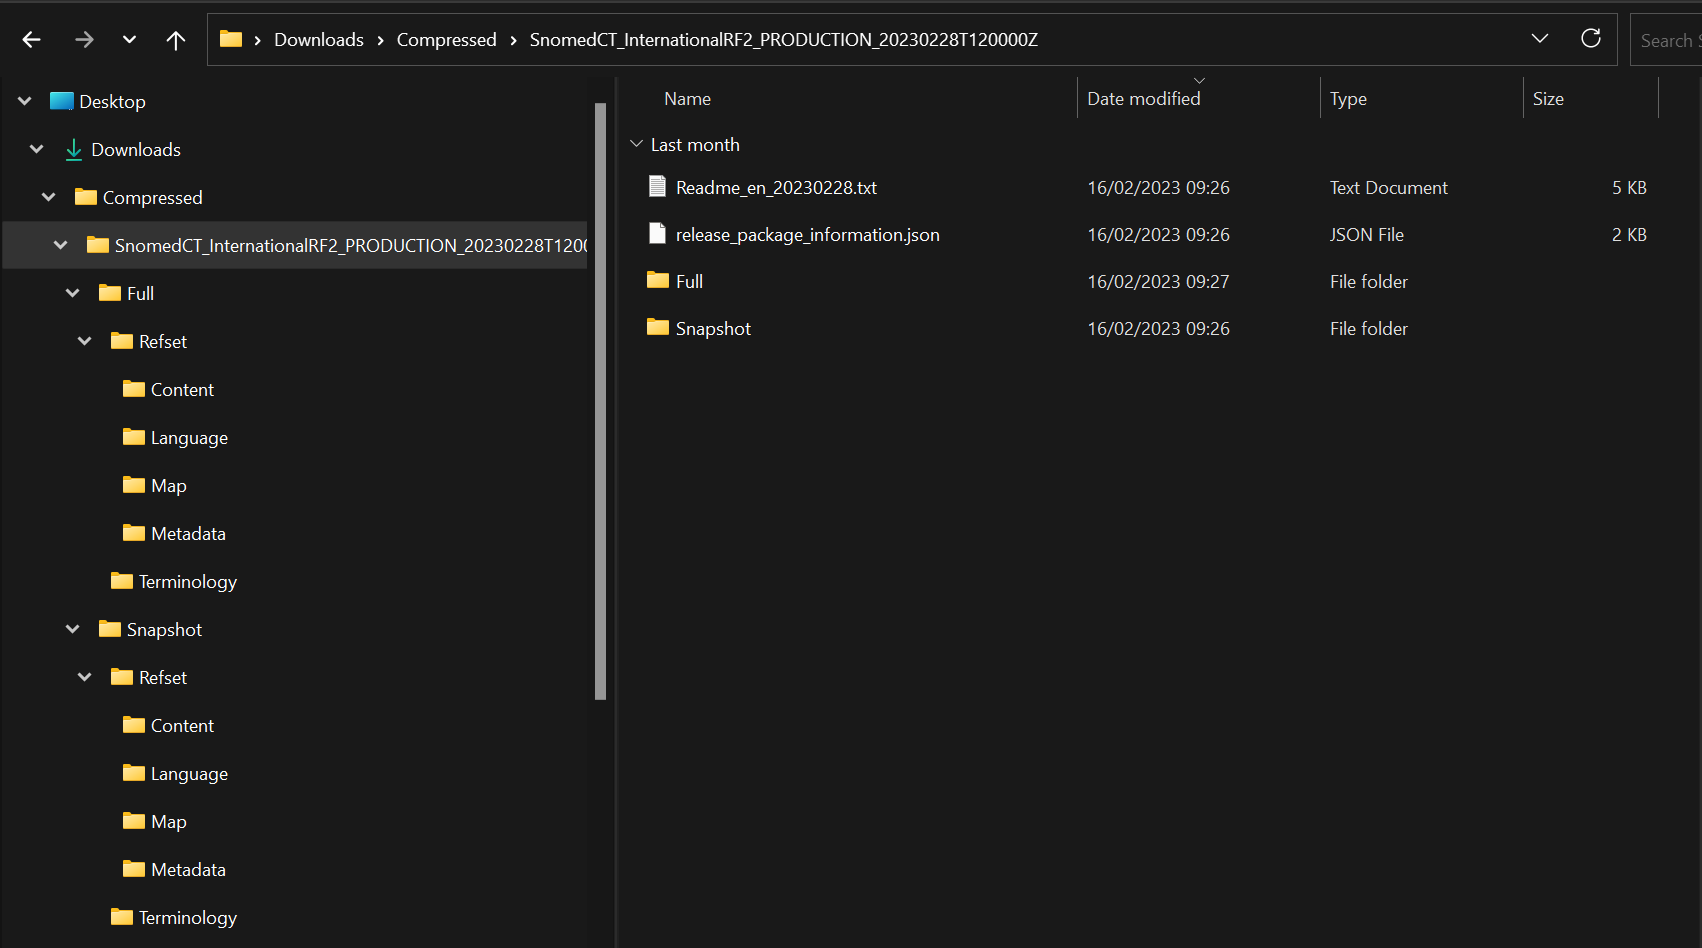Click navigation pane vertical scrollbar
The width and height of the screenshot is (1702, 948).
[x=600, y=400]
